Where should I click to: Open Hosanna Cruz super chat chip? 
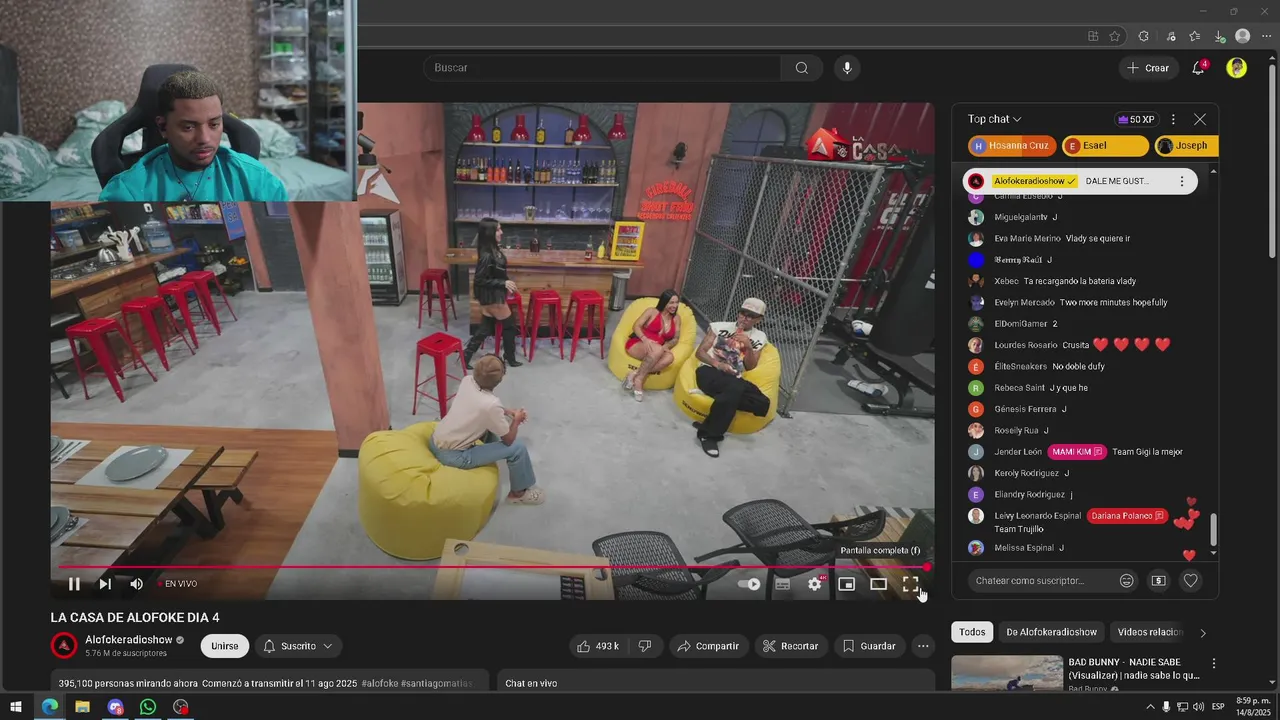pyautogui.click(x=1012, y=146)
